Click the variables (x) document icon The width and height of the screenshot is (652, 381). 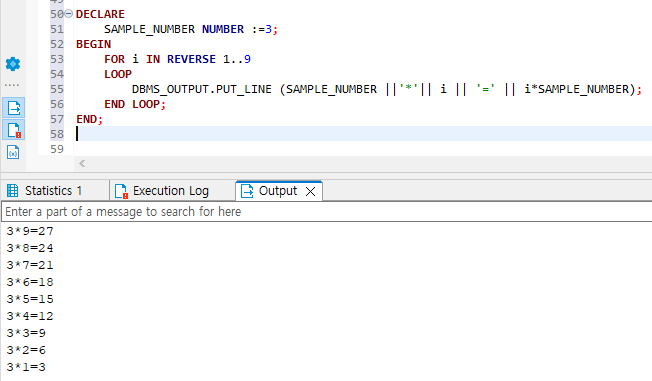13,152
